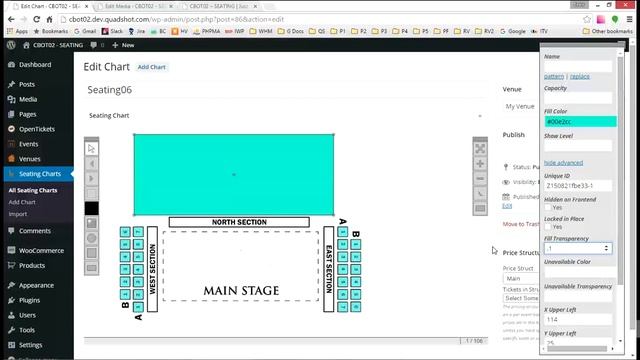The height and width of the screenshot is (360, 640).
Task: Click the fit-to-screen zoom icon
Action: click(480, 149)
